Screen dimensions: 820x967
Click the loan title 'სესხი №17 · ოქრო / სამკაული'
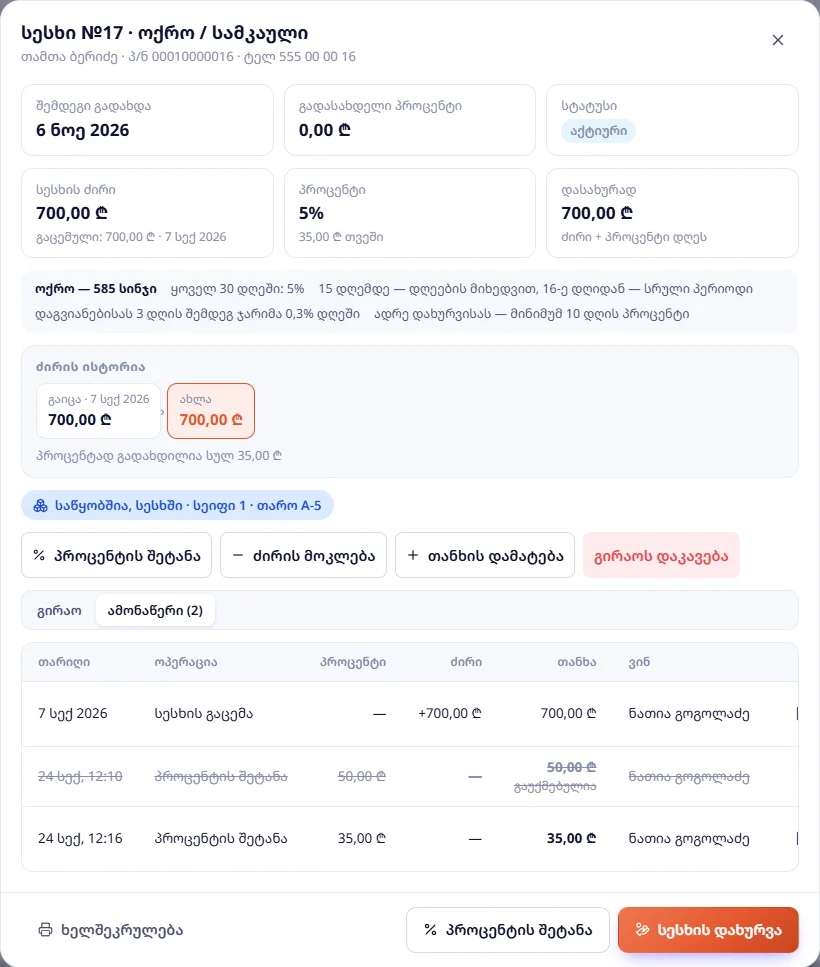165,33
